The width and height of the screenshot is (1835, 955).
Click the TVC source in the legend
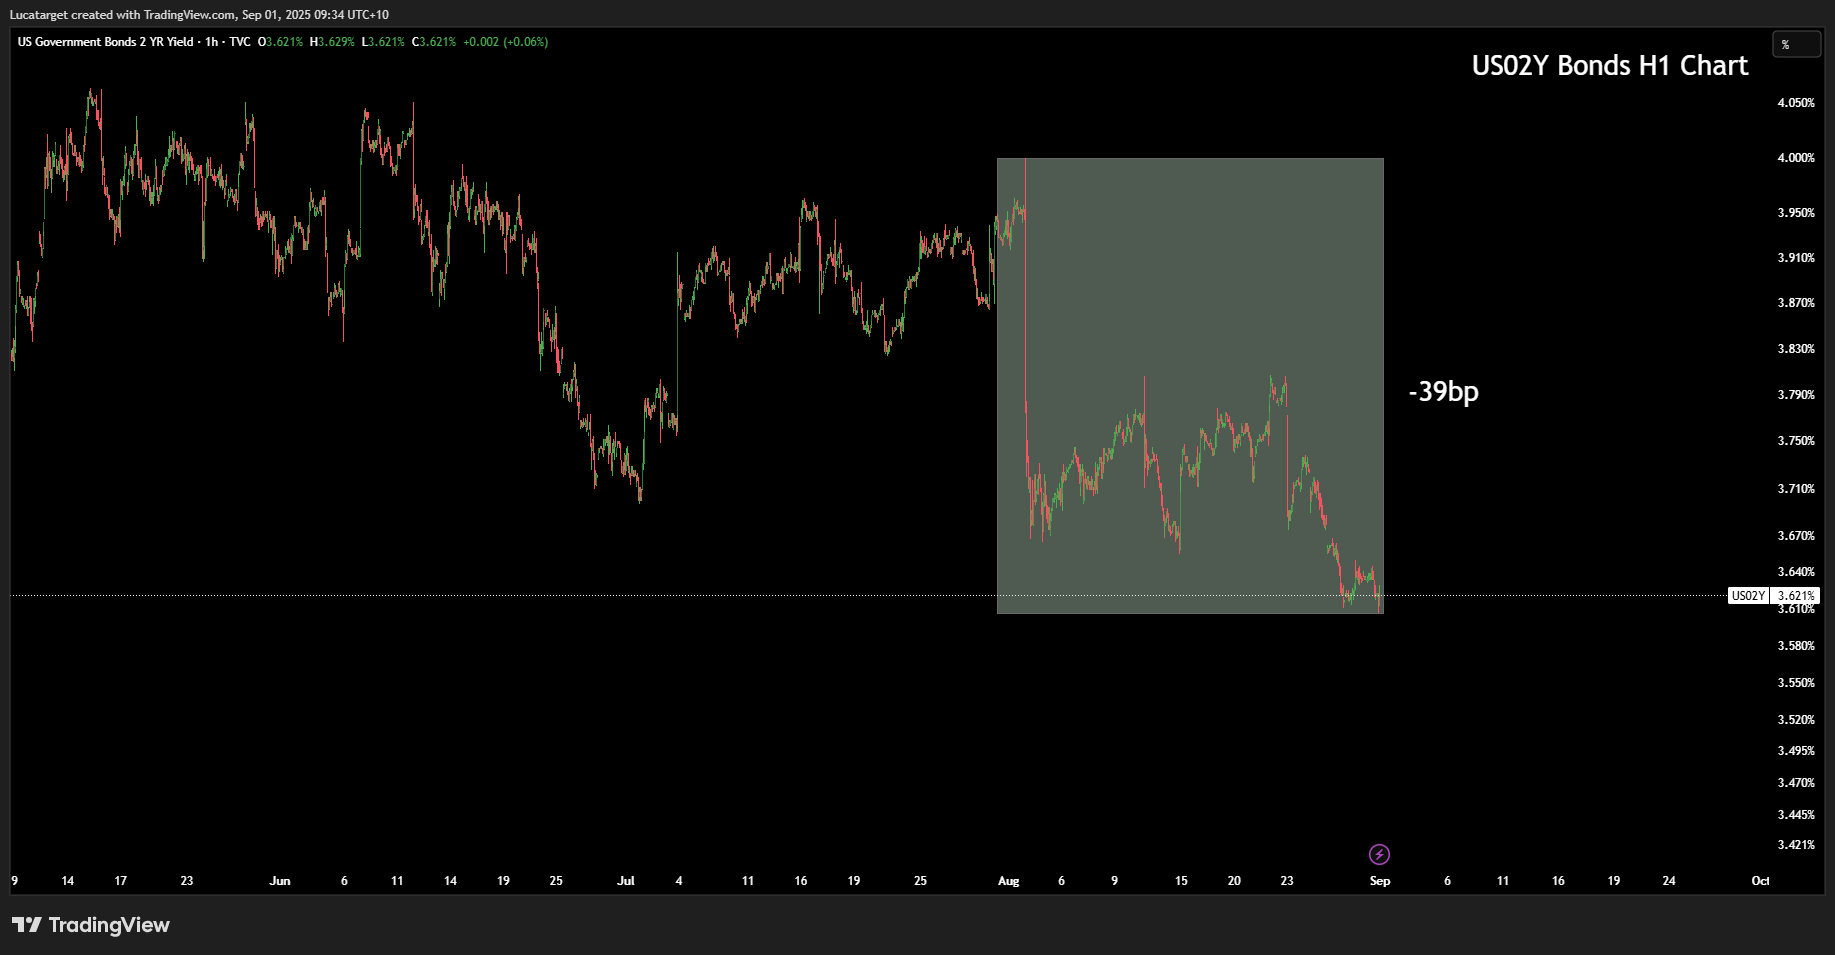pos(240,42)
